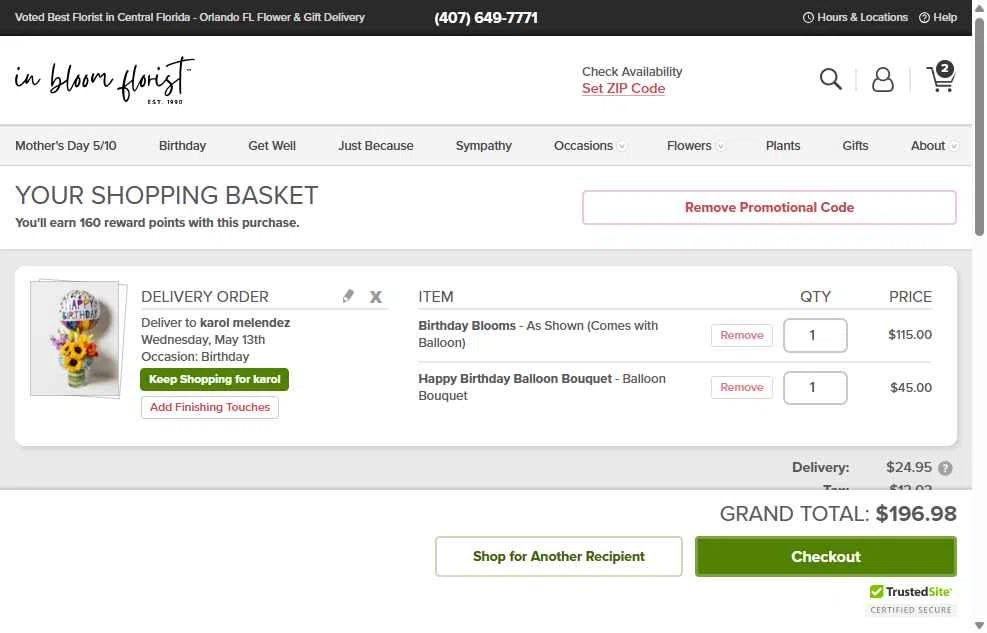Open the Help link in top bar
This screenshot has width=987, height=633.
[x=938, y=18]
